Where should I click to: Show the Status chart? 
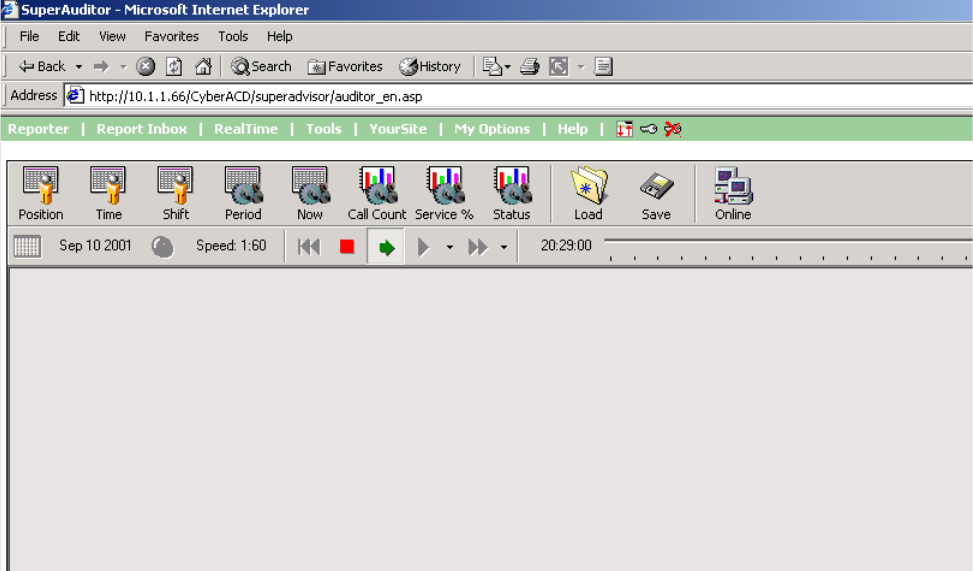(x=511, y=193)
